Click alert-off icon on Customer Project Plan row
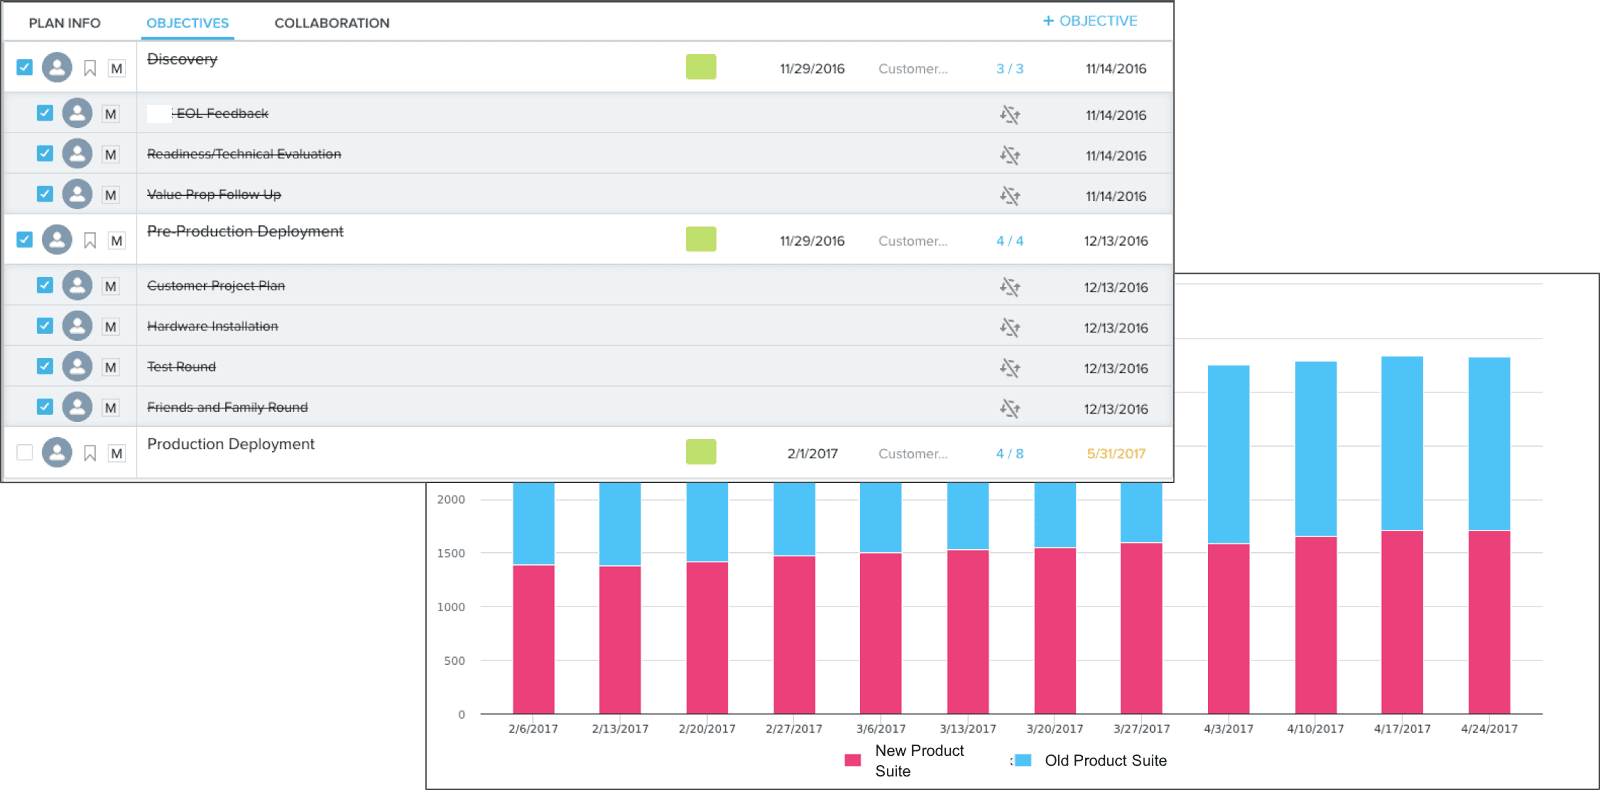 coord(1010,287)
